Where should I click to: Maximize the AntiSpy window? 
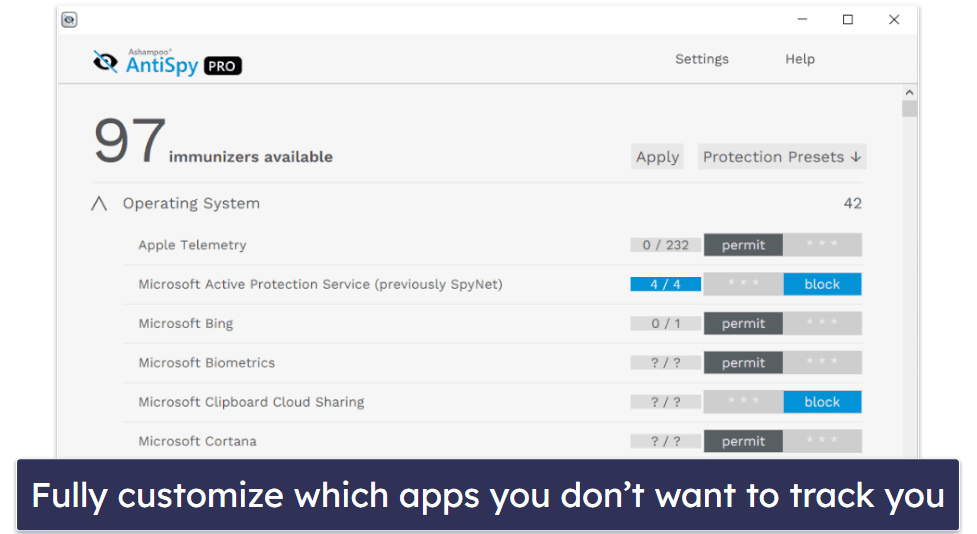pos(848,20)
